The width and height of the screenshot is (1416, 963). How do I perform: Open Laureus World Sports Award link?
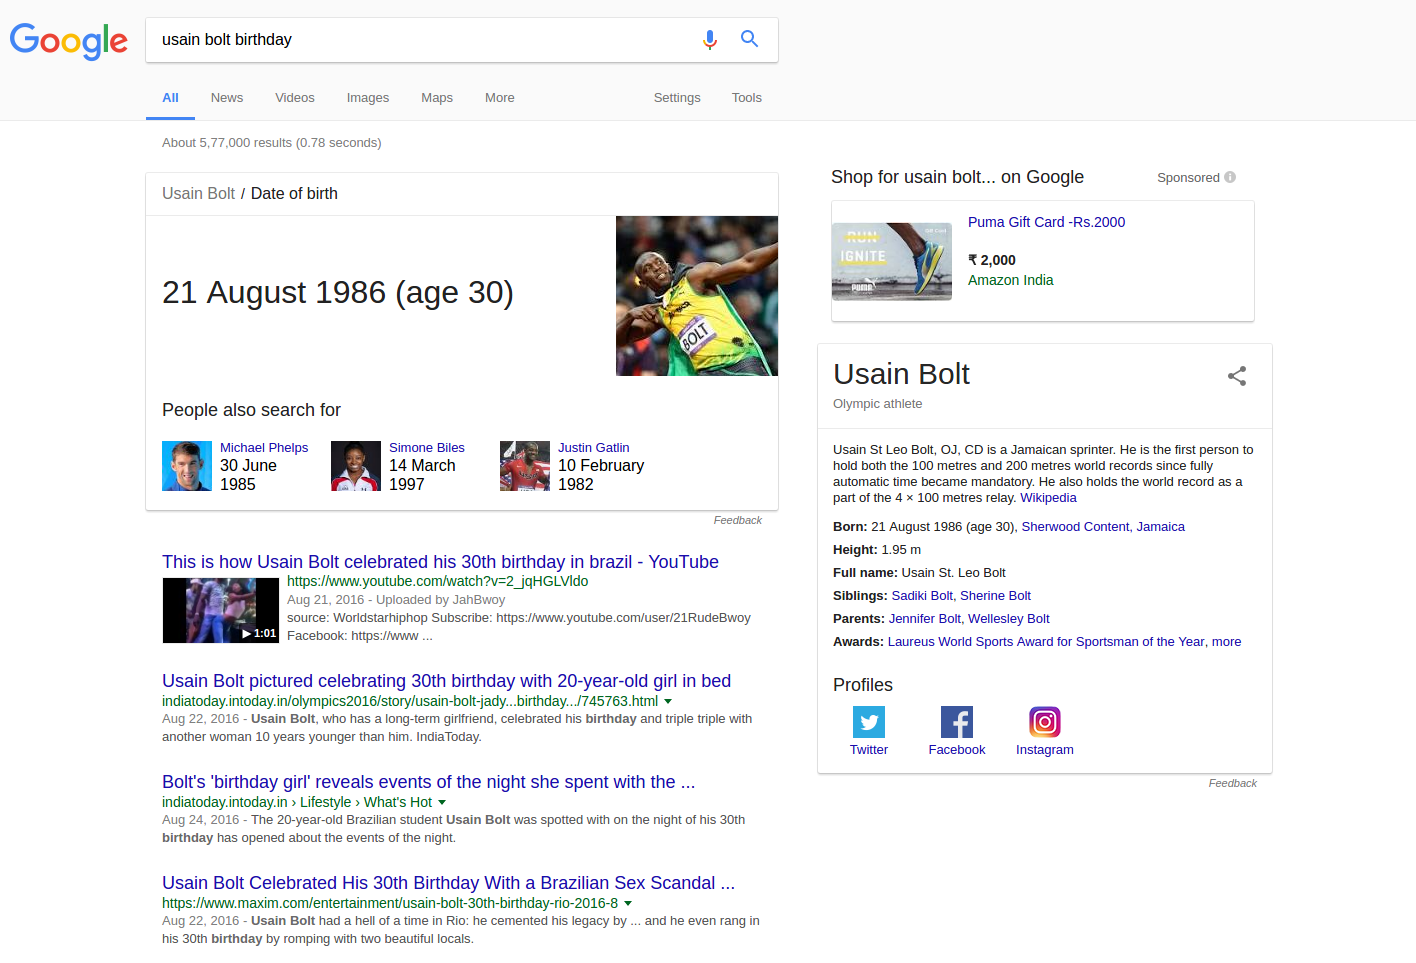click(x=1046, y=642)
